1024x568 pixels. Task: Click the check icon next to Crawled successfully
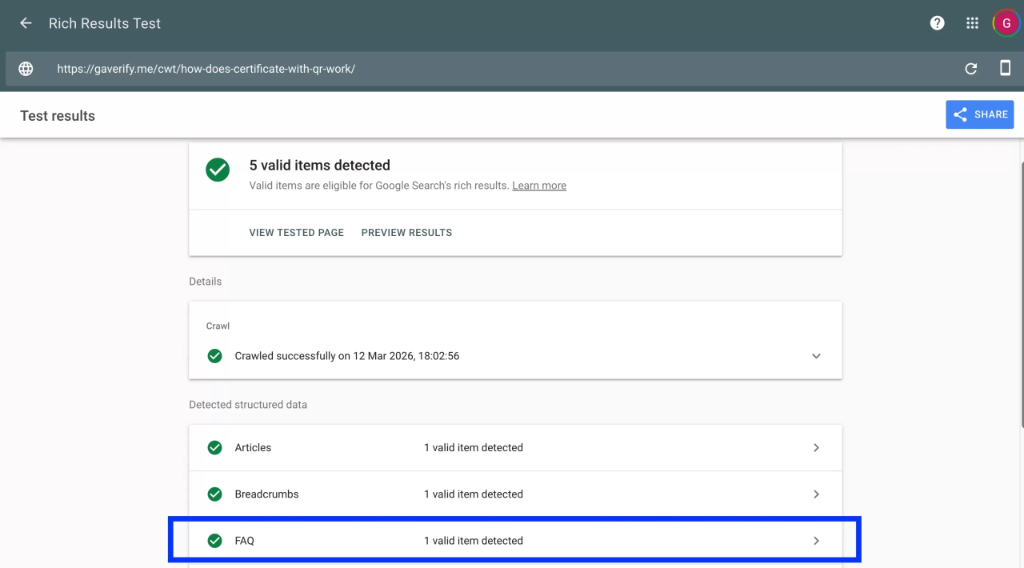(x=215, y=356)
